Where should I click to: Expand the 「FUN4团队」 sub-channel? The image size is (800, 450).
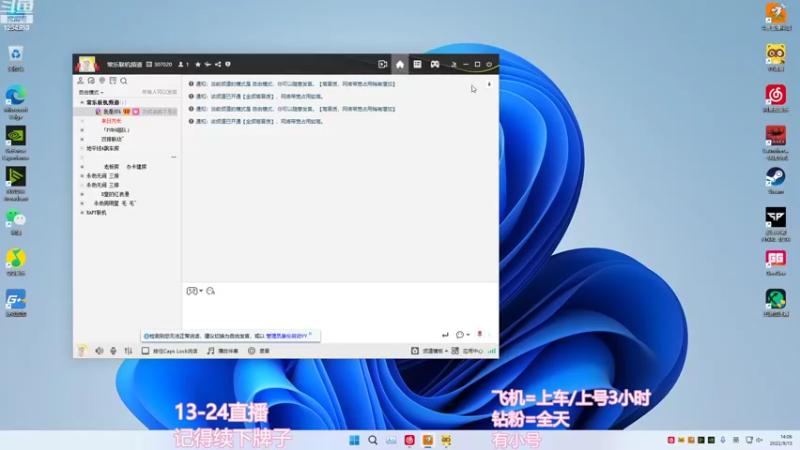(82, 130)
